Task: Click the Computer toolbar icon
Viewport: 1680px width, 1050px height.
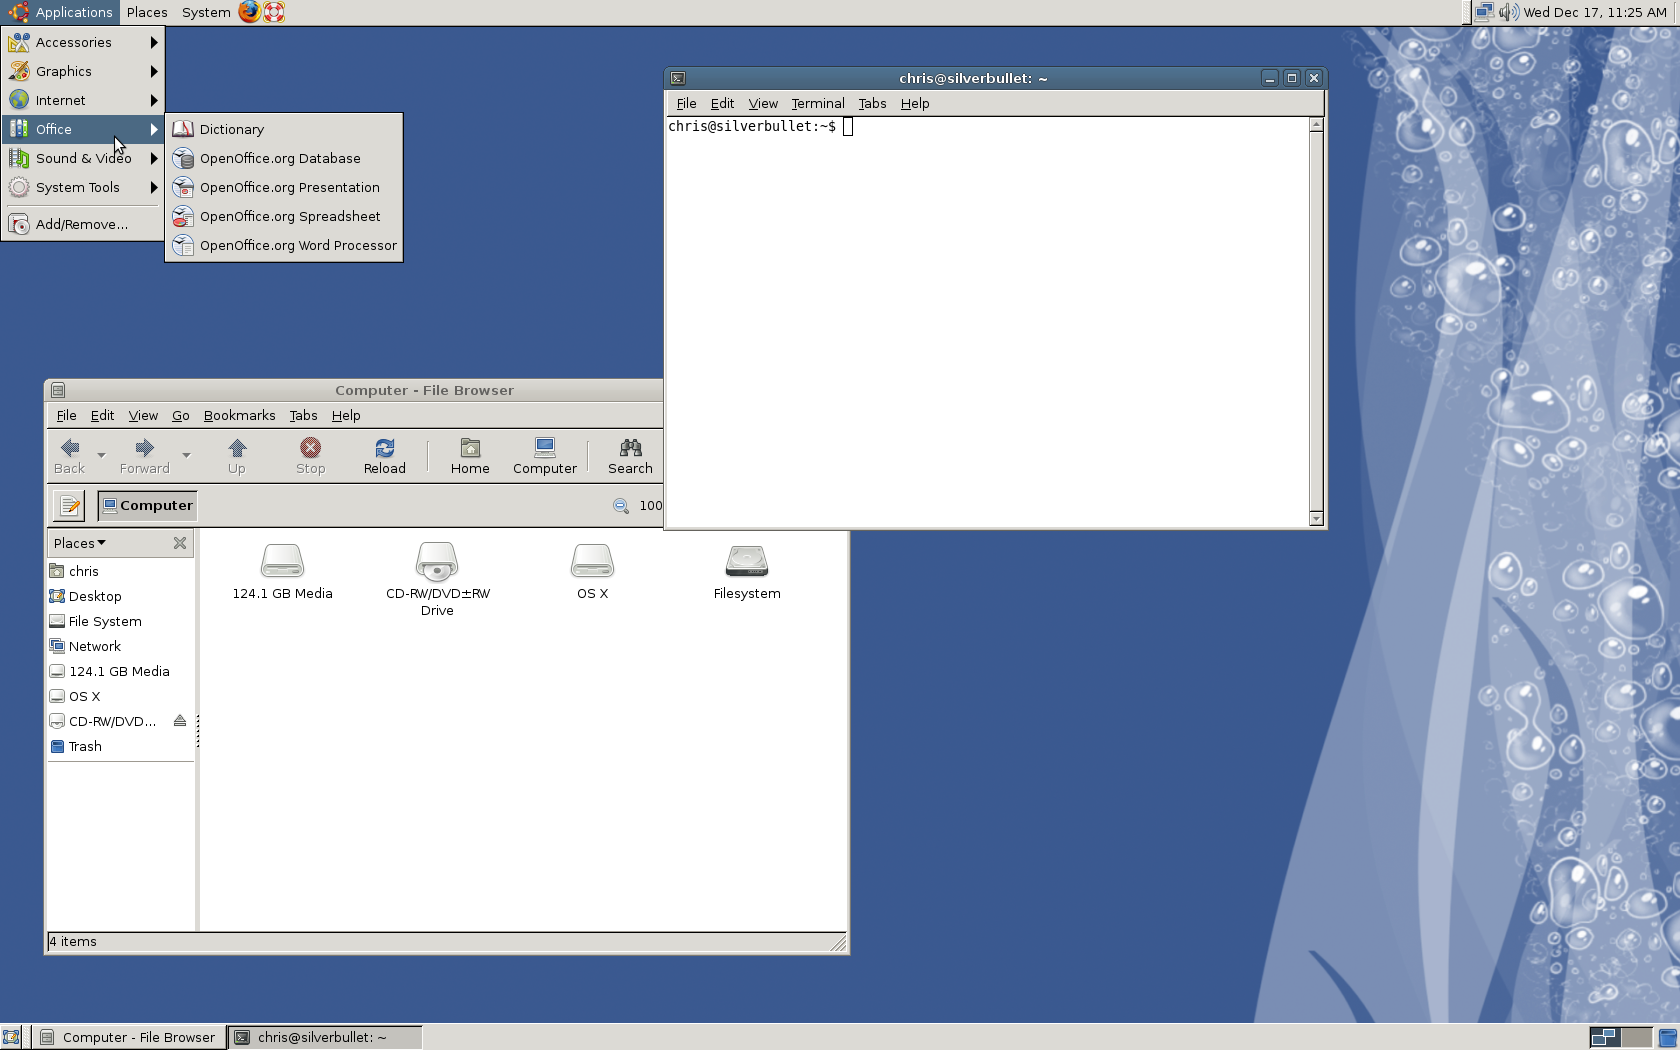Action: tap(545, 456)
